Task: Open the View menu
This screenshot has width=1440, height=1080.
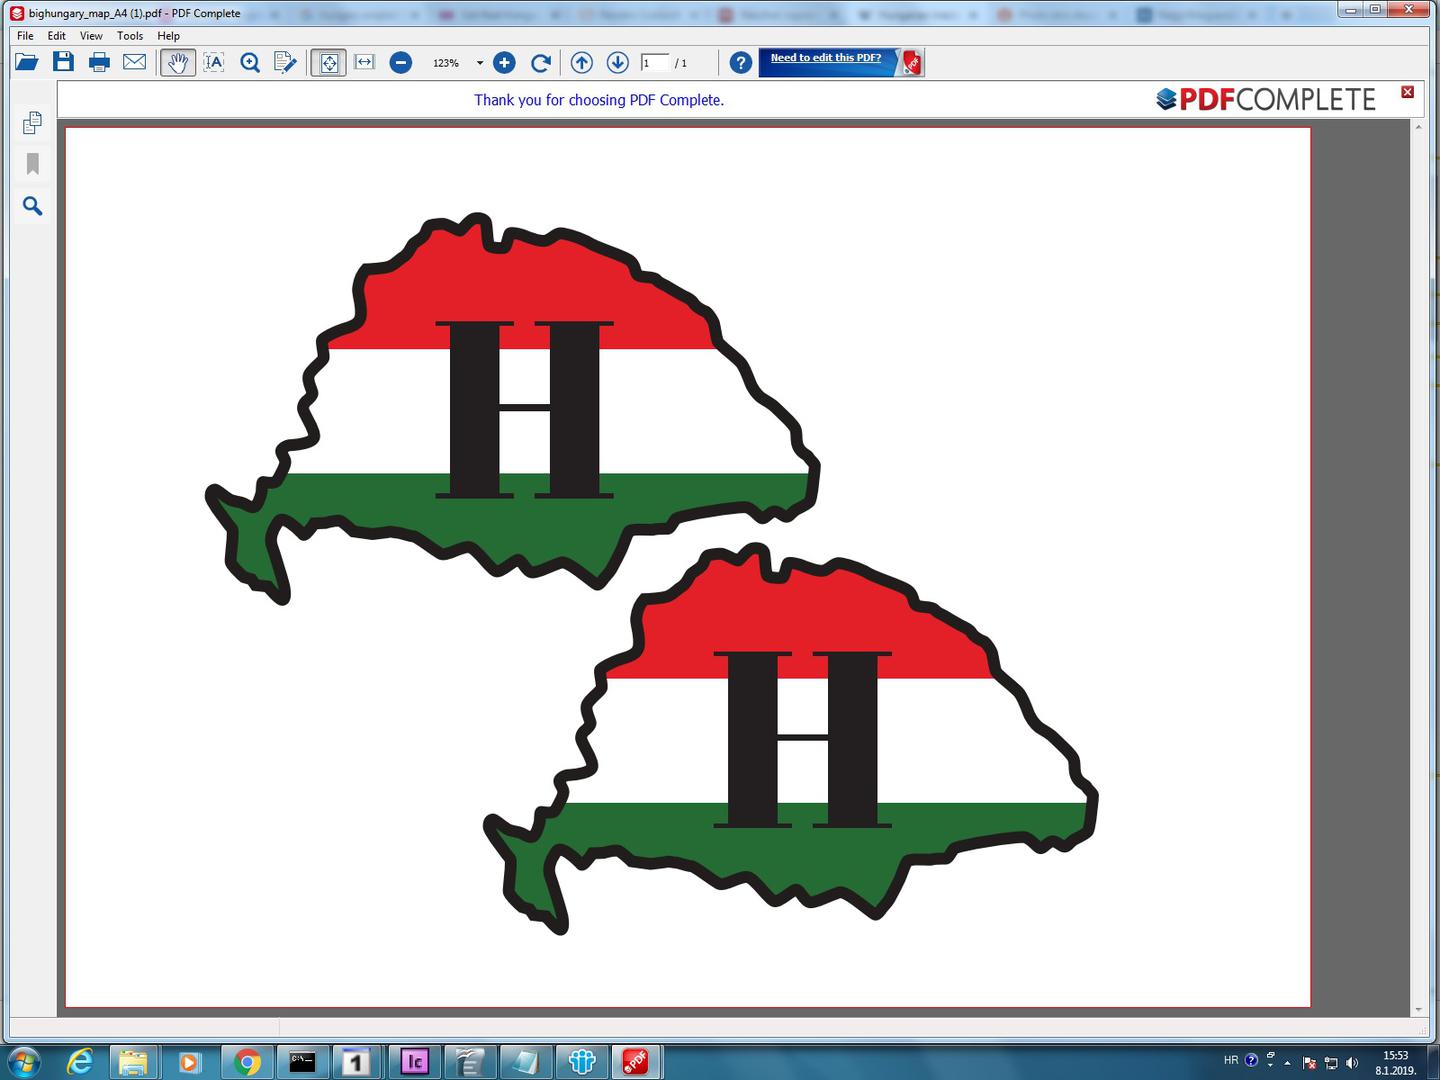Action: coord(91,36)
